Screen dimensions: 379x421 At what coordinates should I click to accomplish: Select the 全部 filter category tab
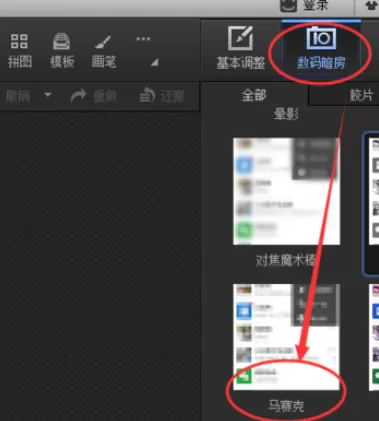pos(254,95)
